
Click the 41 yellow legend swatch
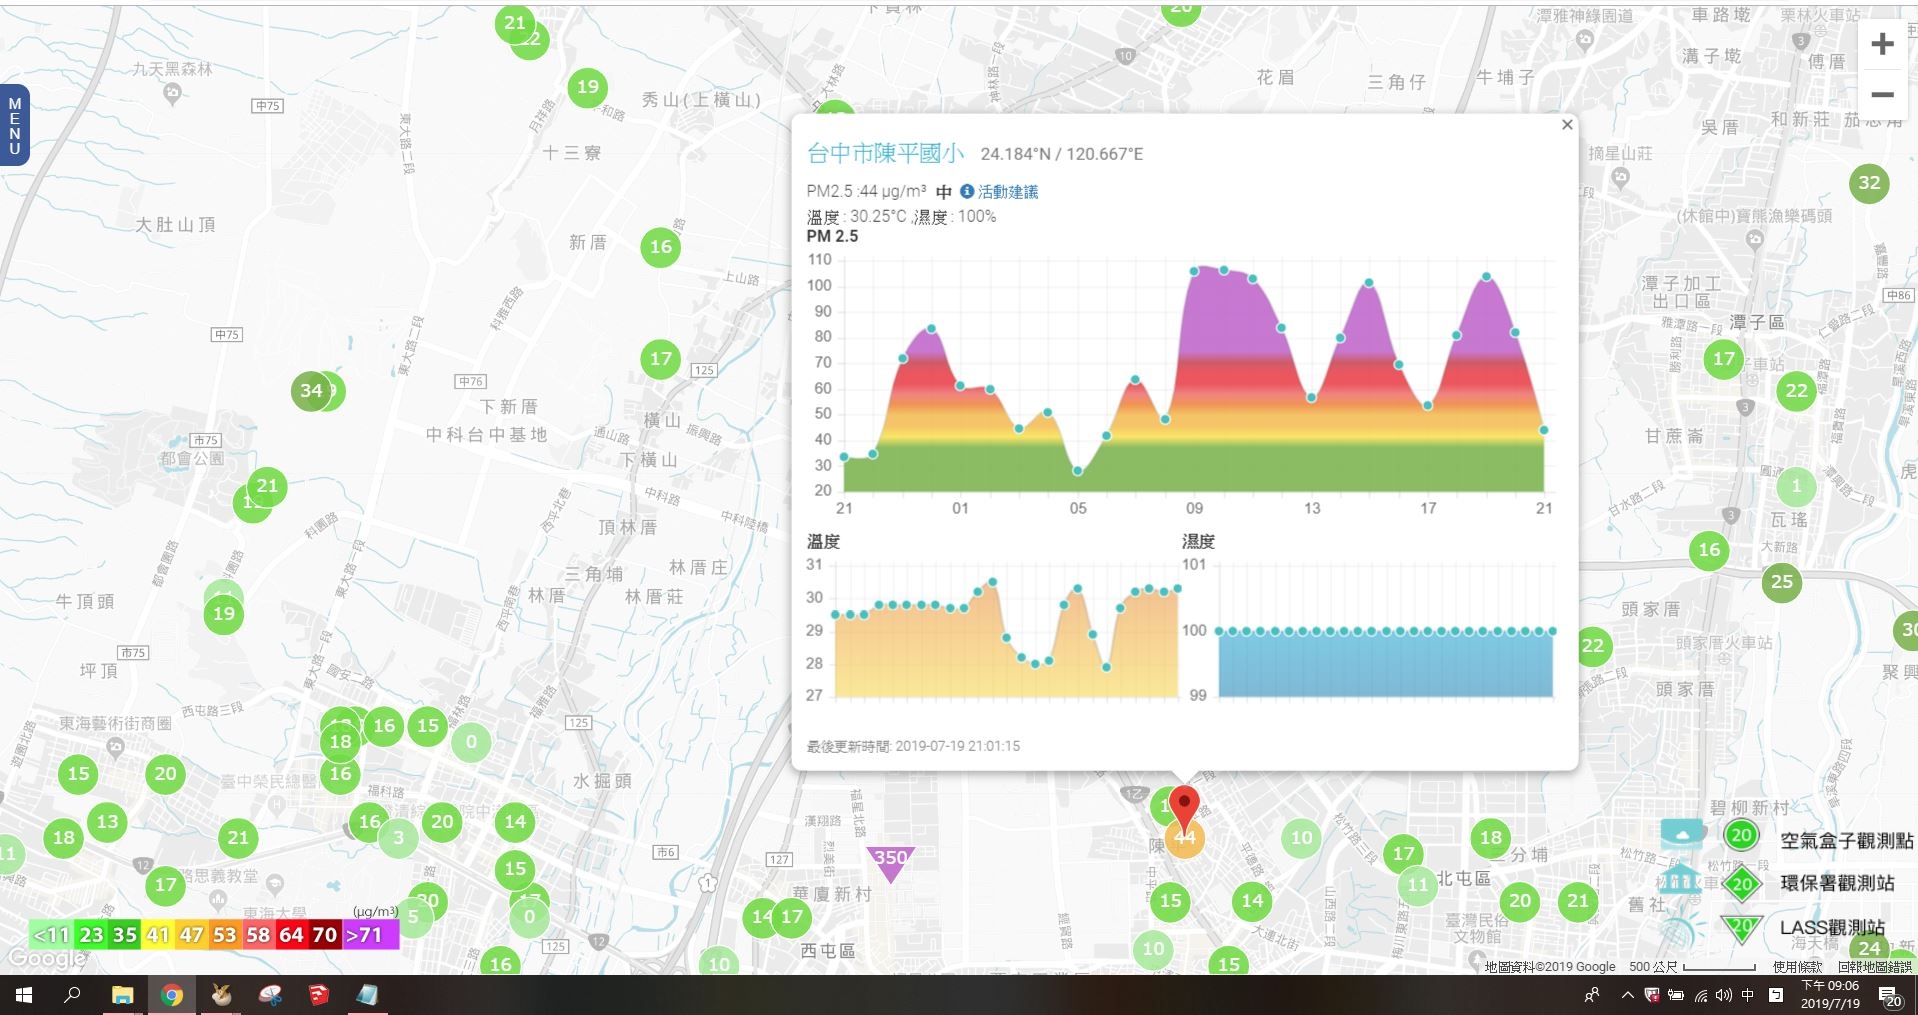(x=158, y=935)
